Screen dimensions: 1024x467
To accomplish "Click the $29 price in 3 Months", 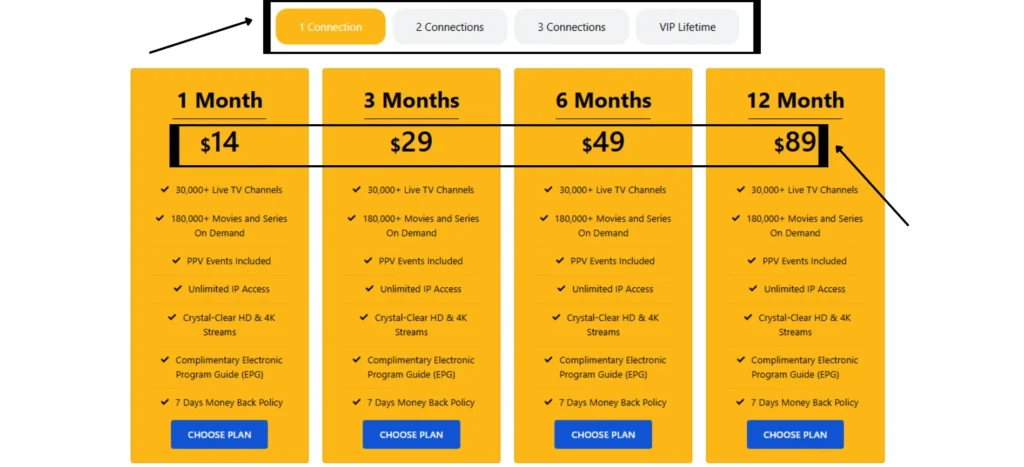I will (411, 143).
